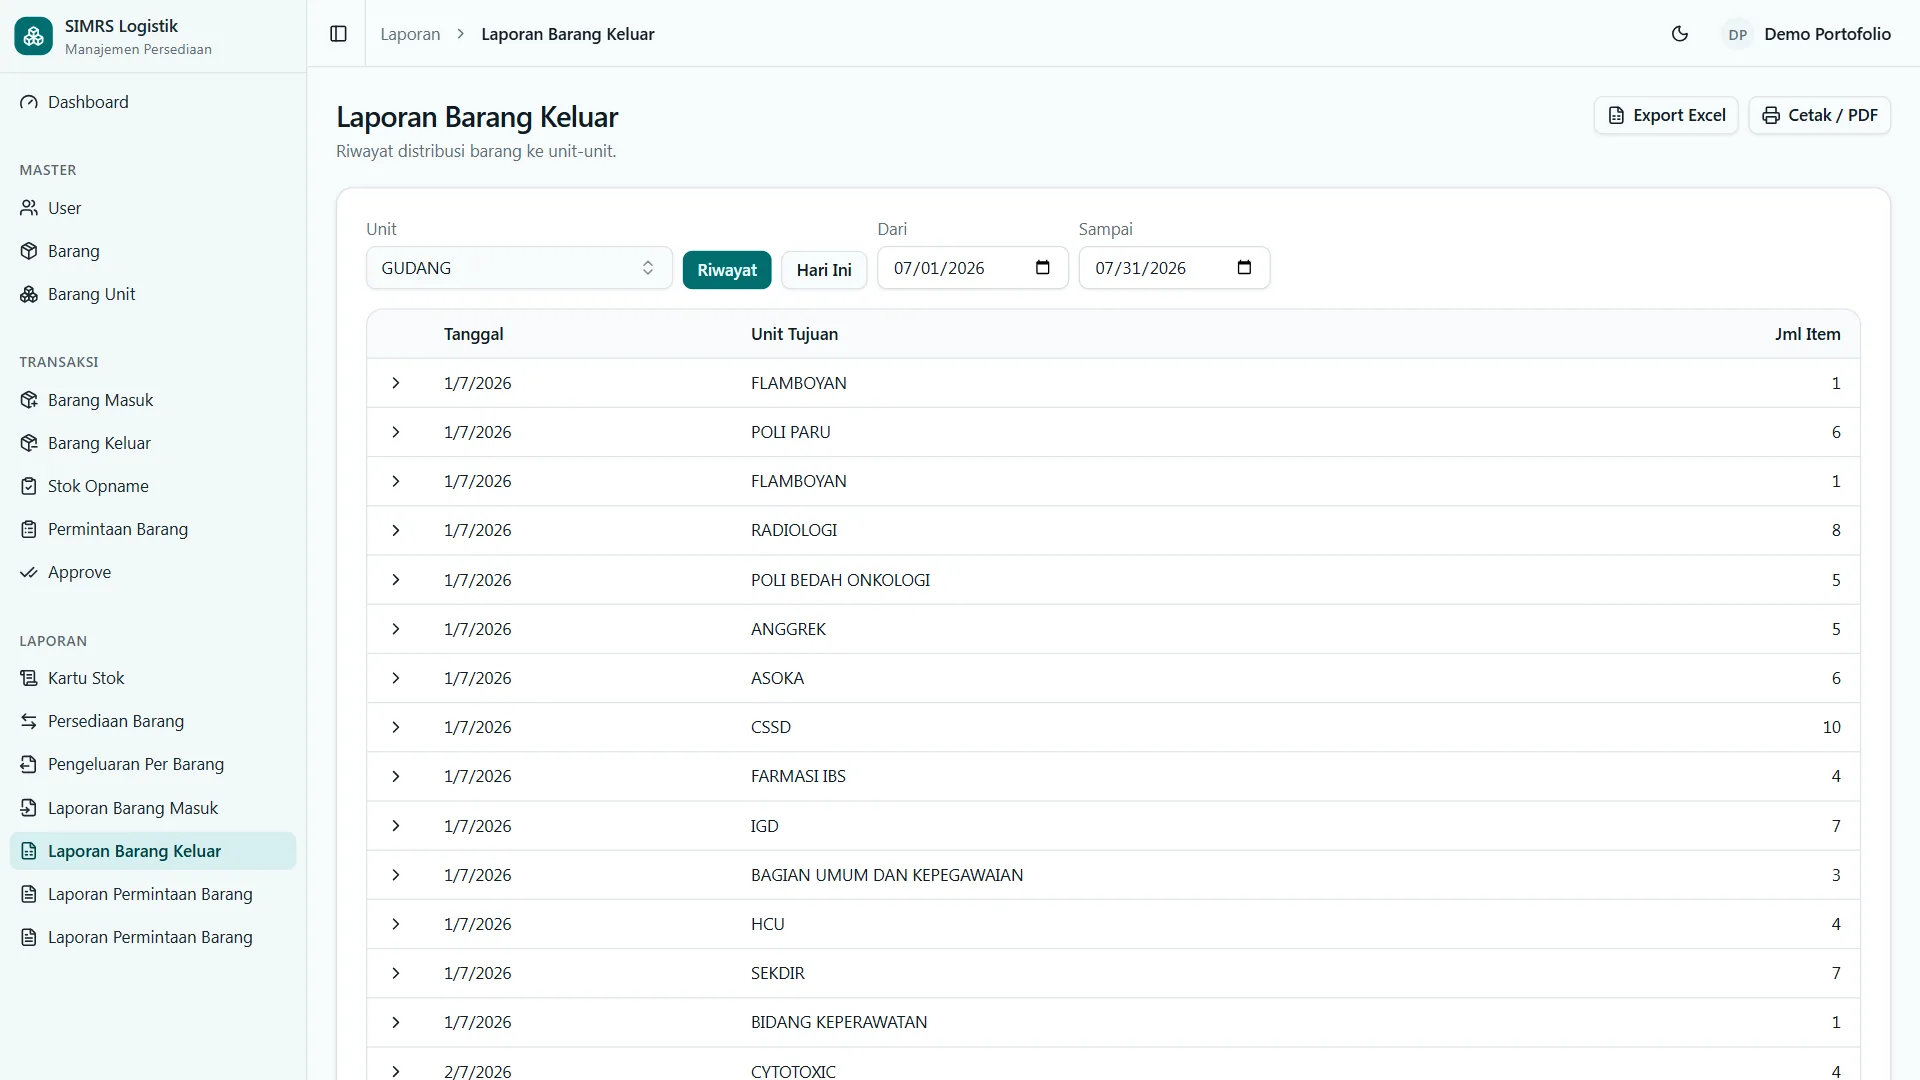1920x1080 pixels.
Task: Expand the IGD row
Action: pos(396,826)
